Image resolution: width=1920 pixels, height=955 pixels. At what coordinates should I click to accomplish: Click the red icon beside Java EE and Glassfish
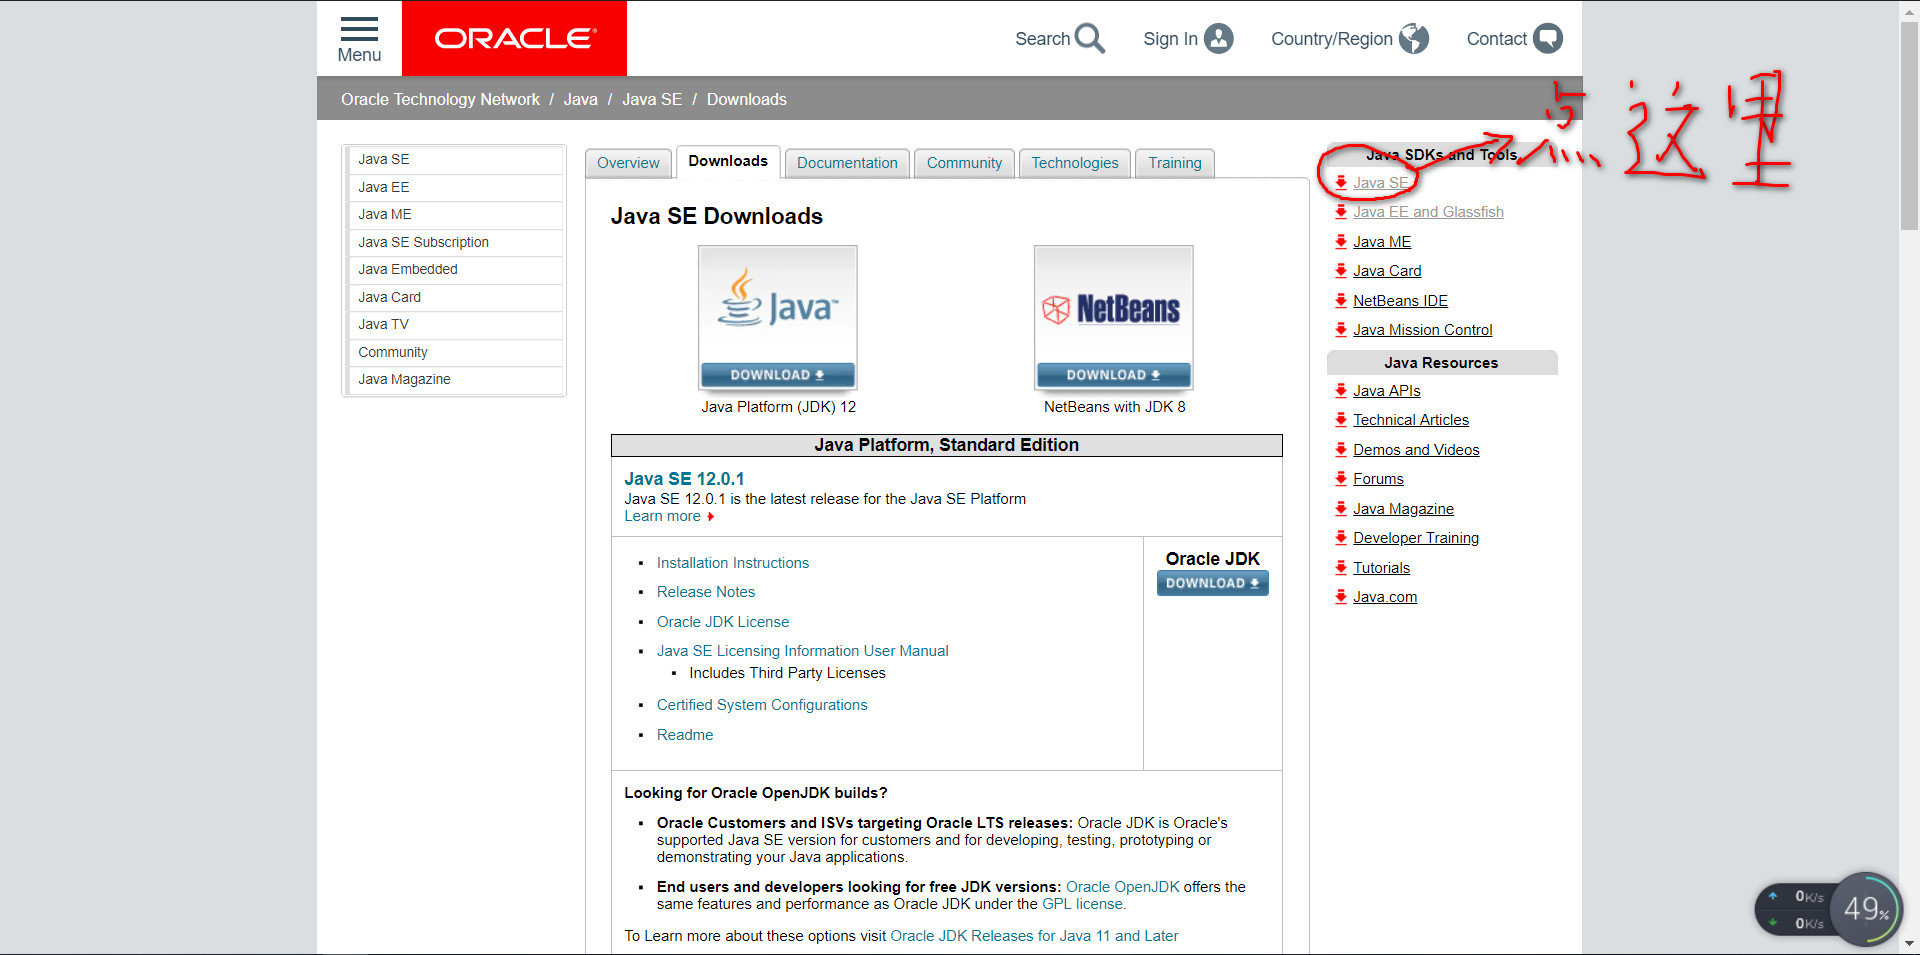click(1341, 211)
